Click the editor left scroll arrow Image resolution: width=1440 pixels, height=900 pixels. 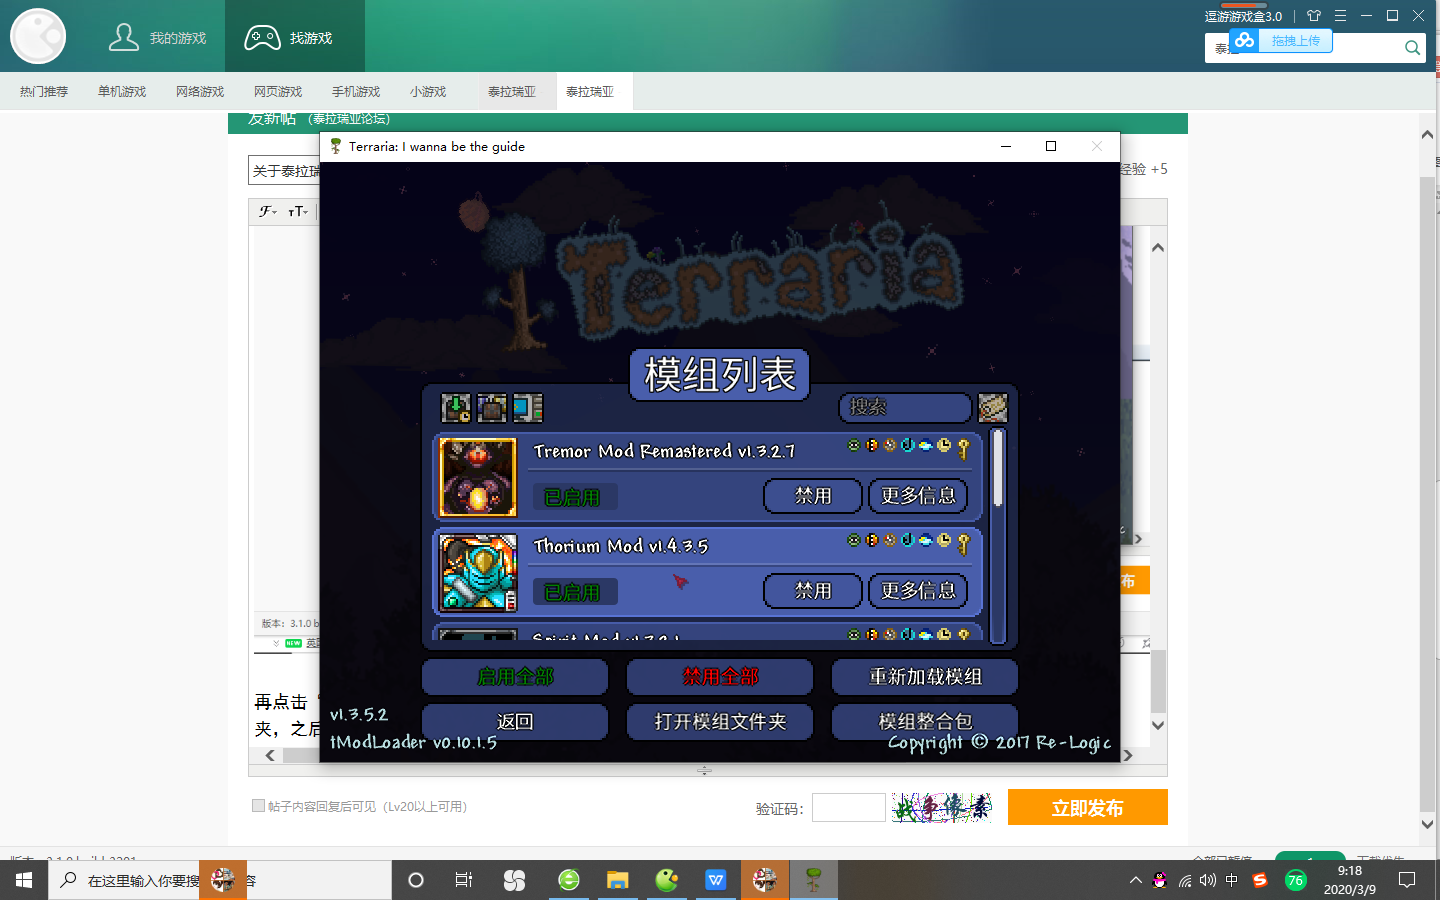(270, 756)
